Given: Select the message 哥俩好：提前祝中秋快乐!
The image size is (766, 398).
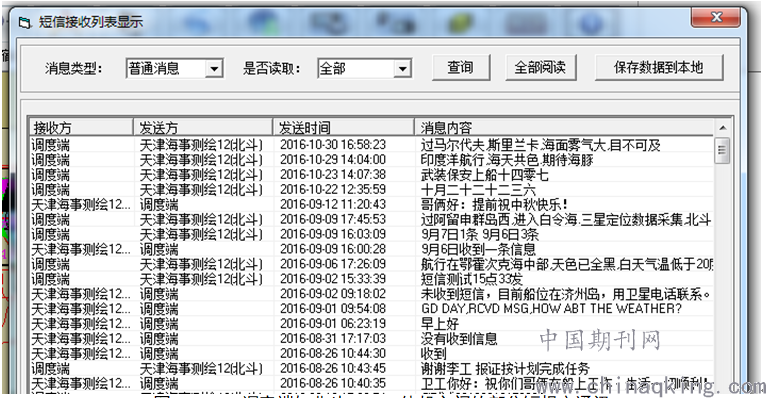Looking at the screenshot, I should click(x=494, y=205).
